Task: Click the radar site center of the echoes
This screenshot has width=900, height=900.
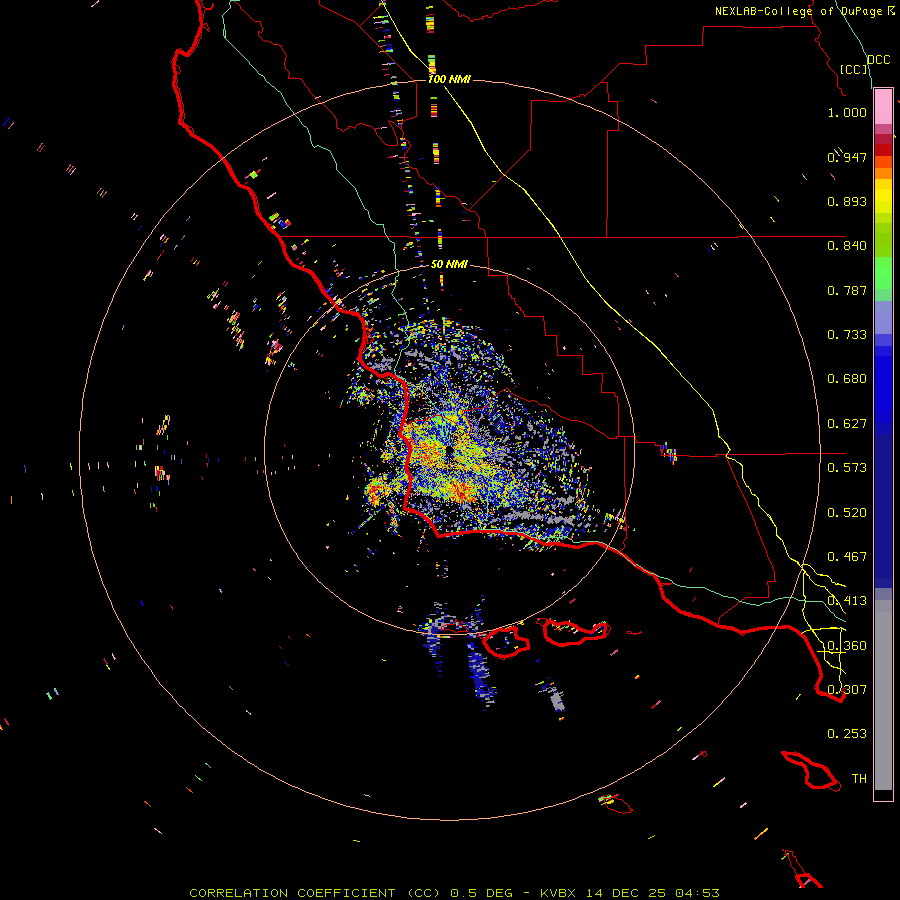Action: [448, 452]
